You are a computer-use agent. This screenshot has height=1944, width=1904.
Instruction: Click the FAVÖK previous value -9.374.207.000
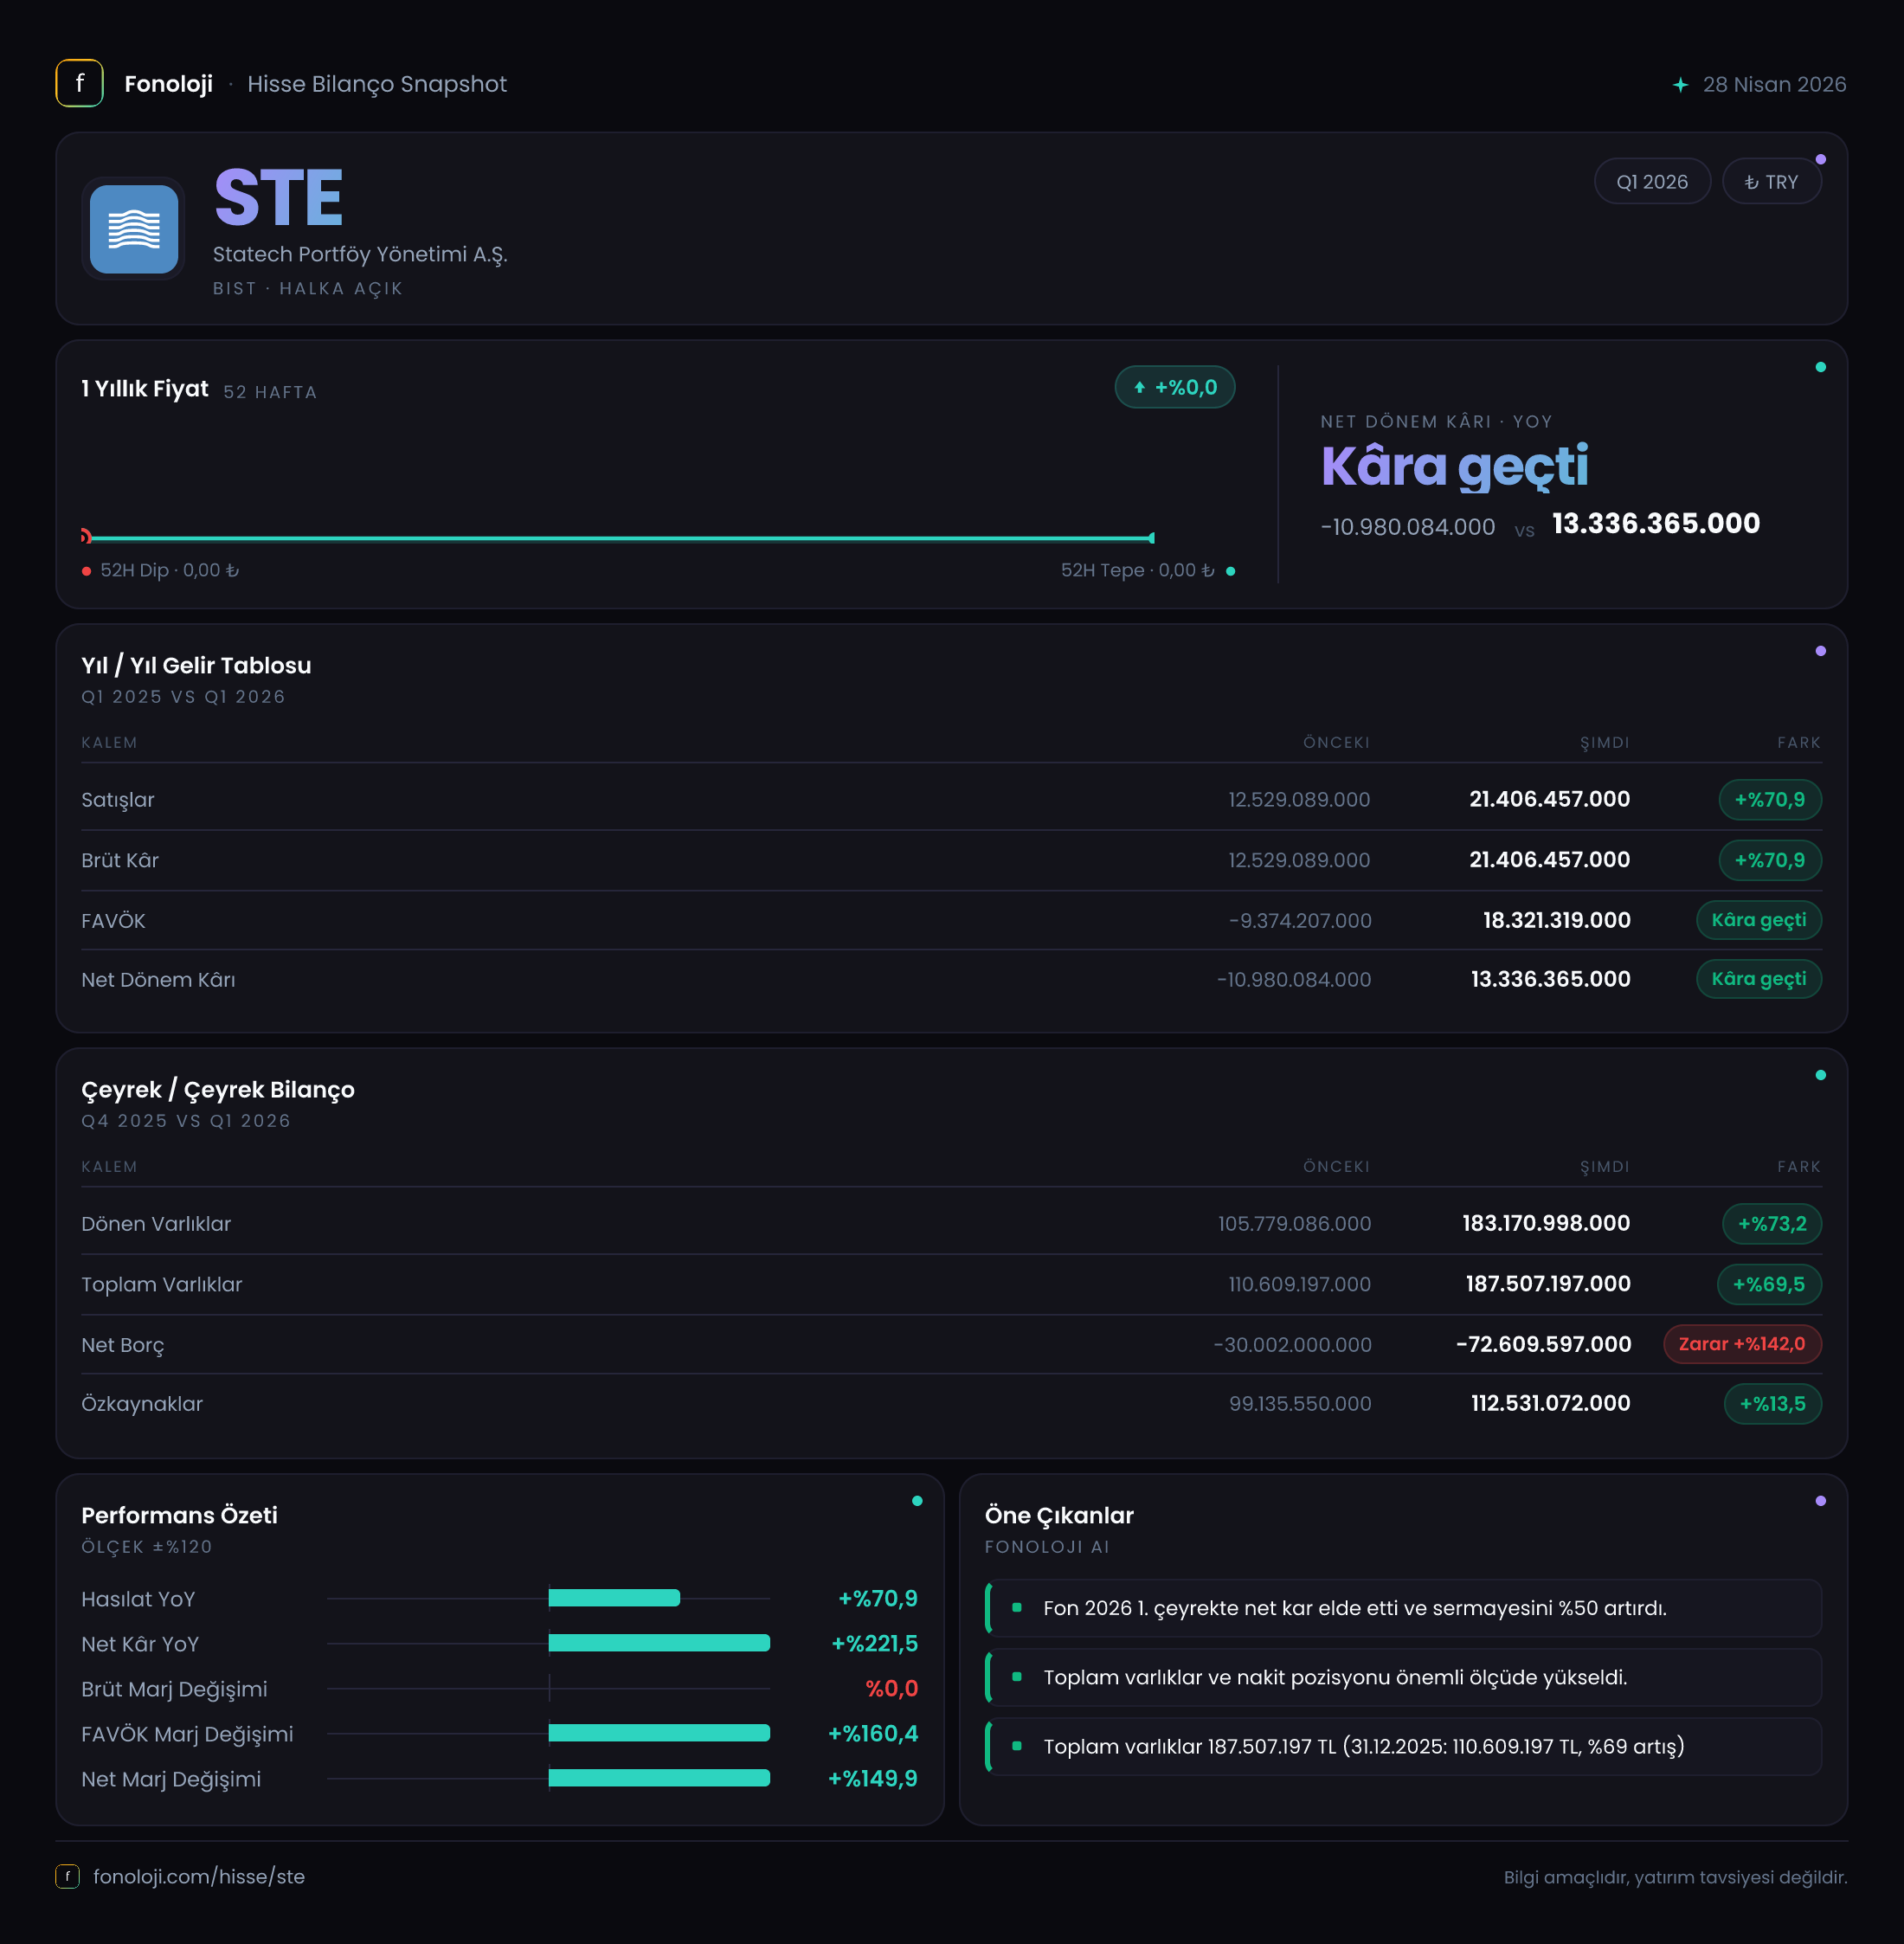point(1300,920)
